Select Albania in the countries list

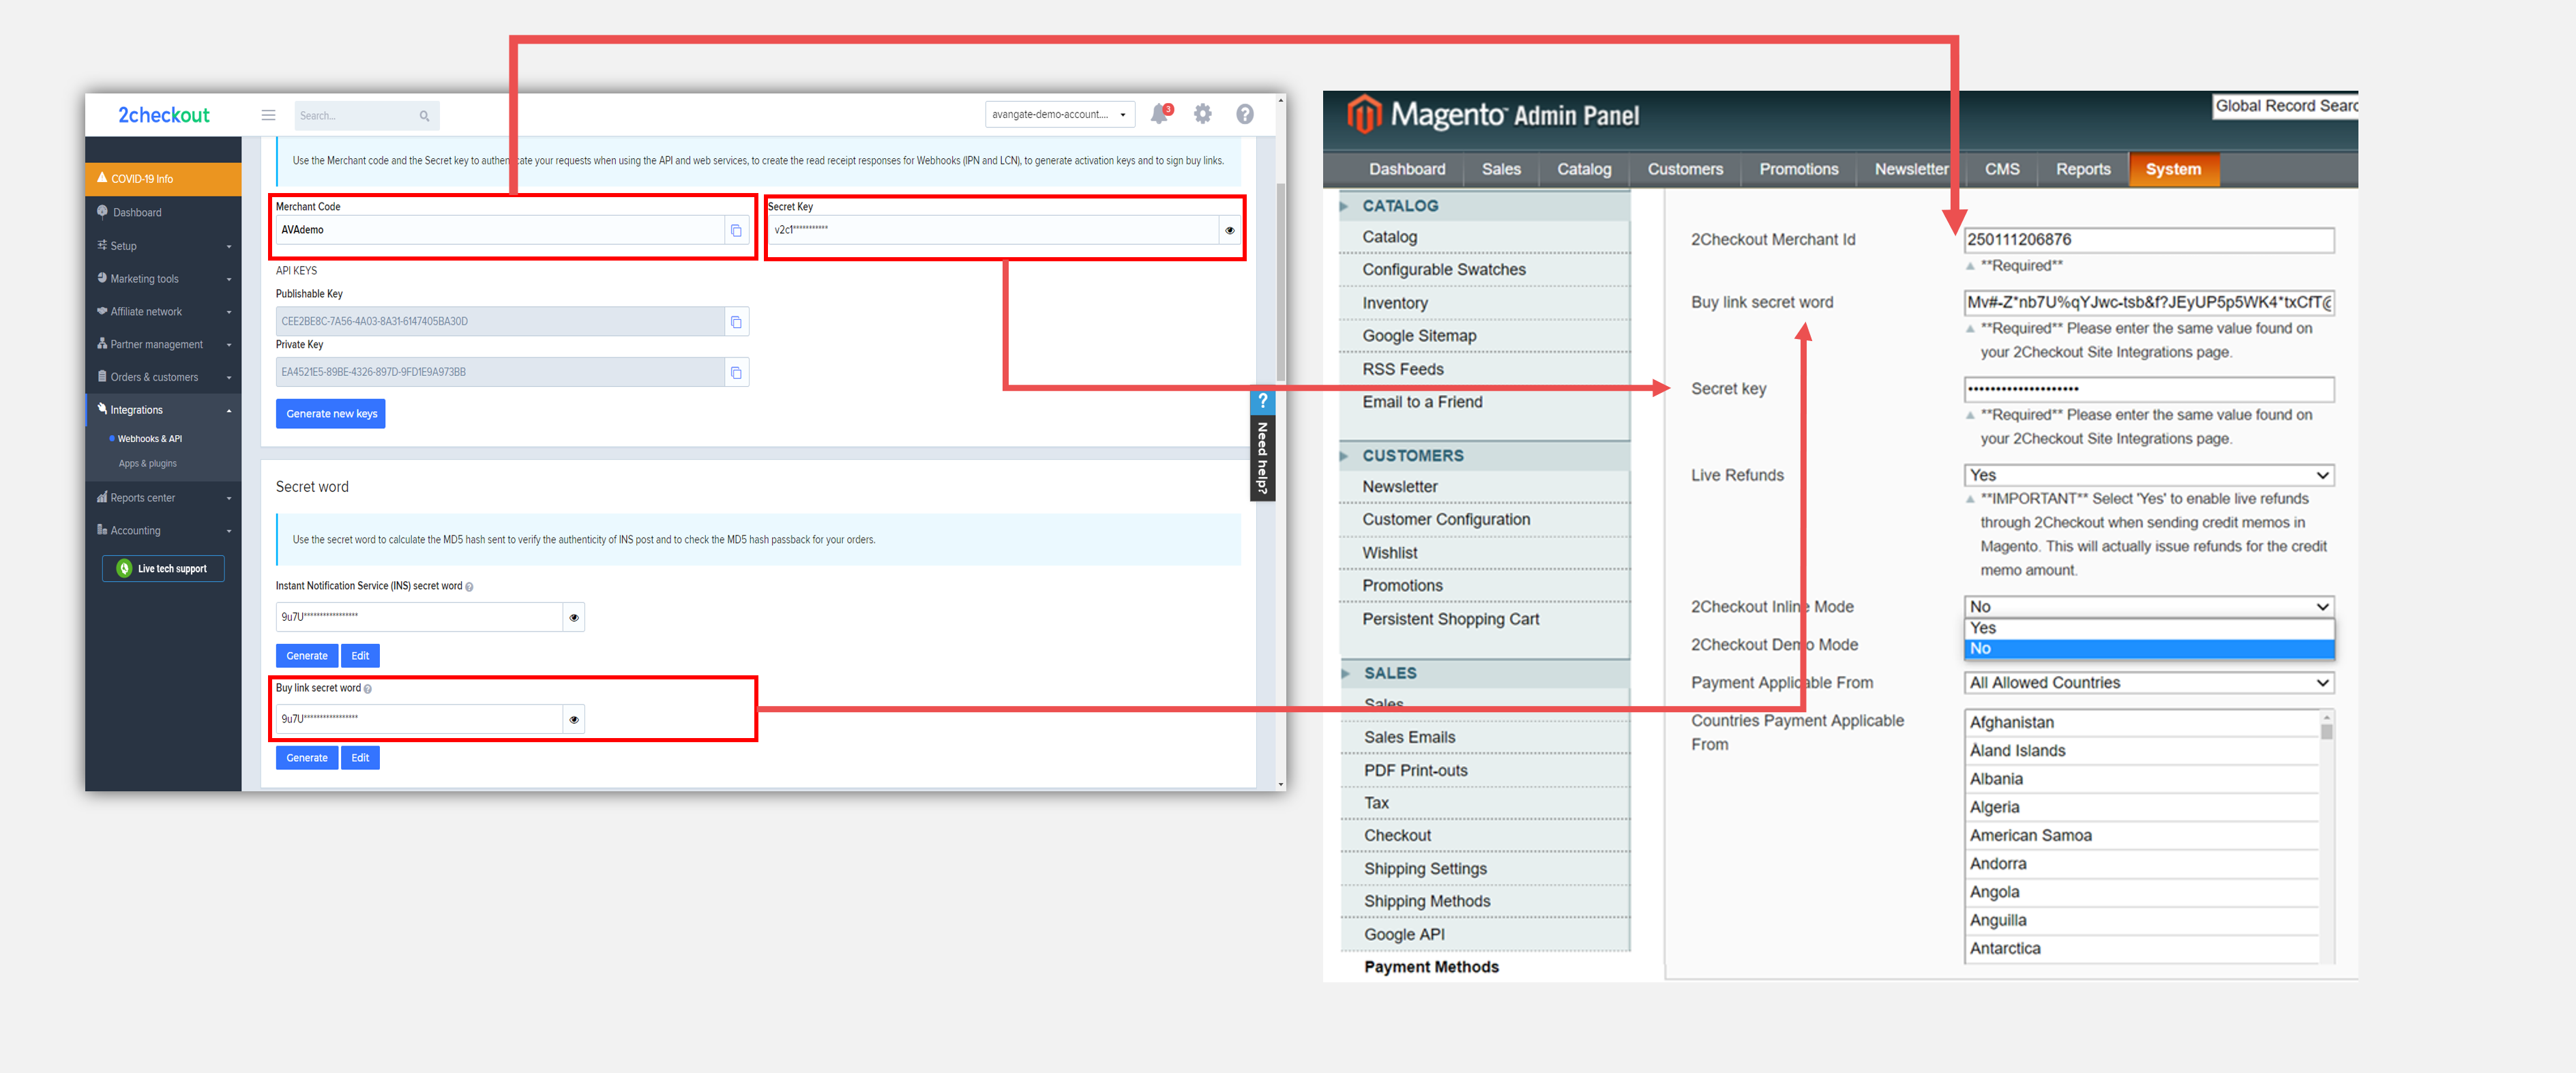point(2141,779)
